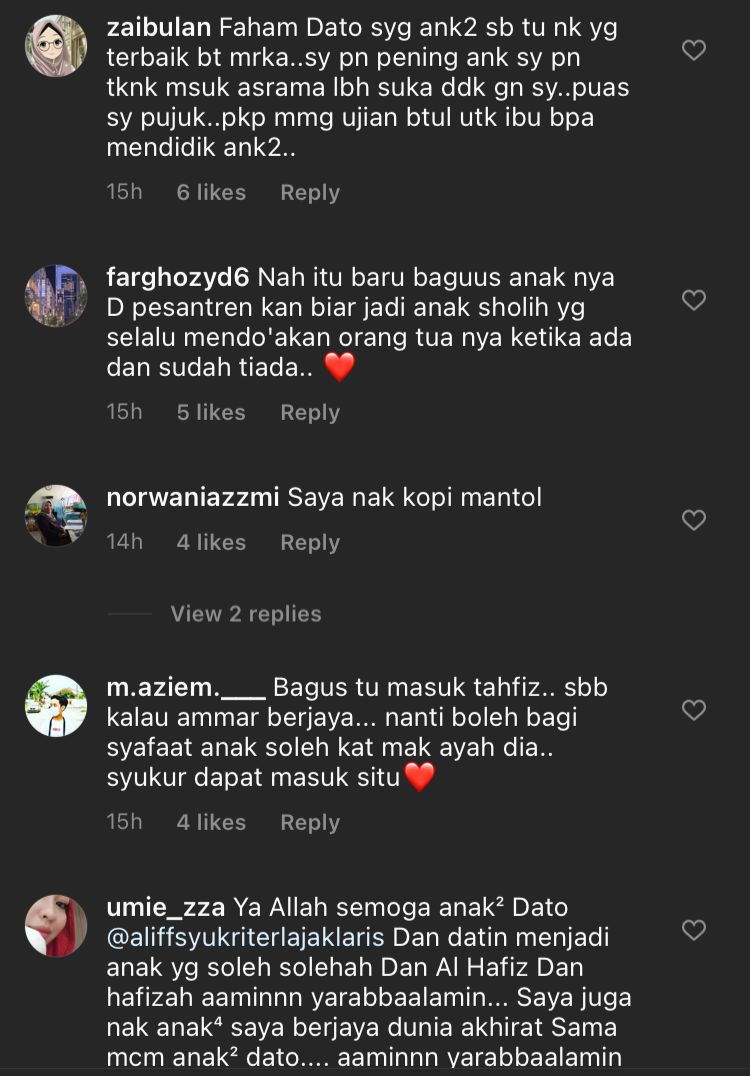The height and width of the screenshot is (1076, 750).
Task: Tap umie_zza's profile picture
Action: (56, 926)
